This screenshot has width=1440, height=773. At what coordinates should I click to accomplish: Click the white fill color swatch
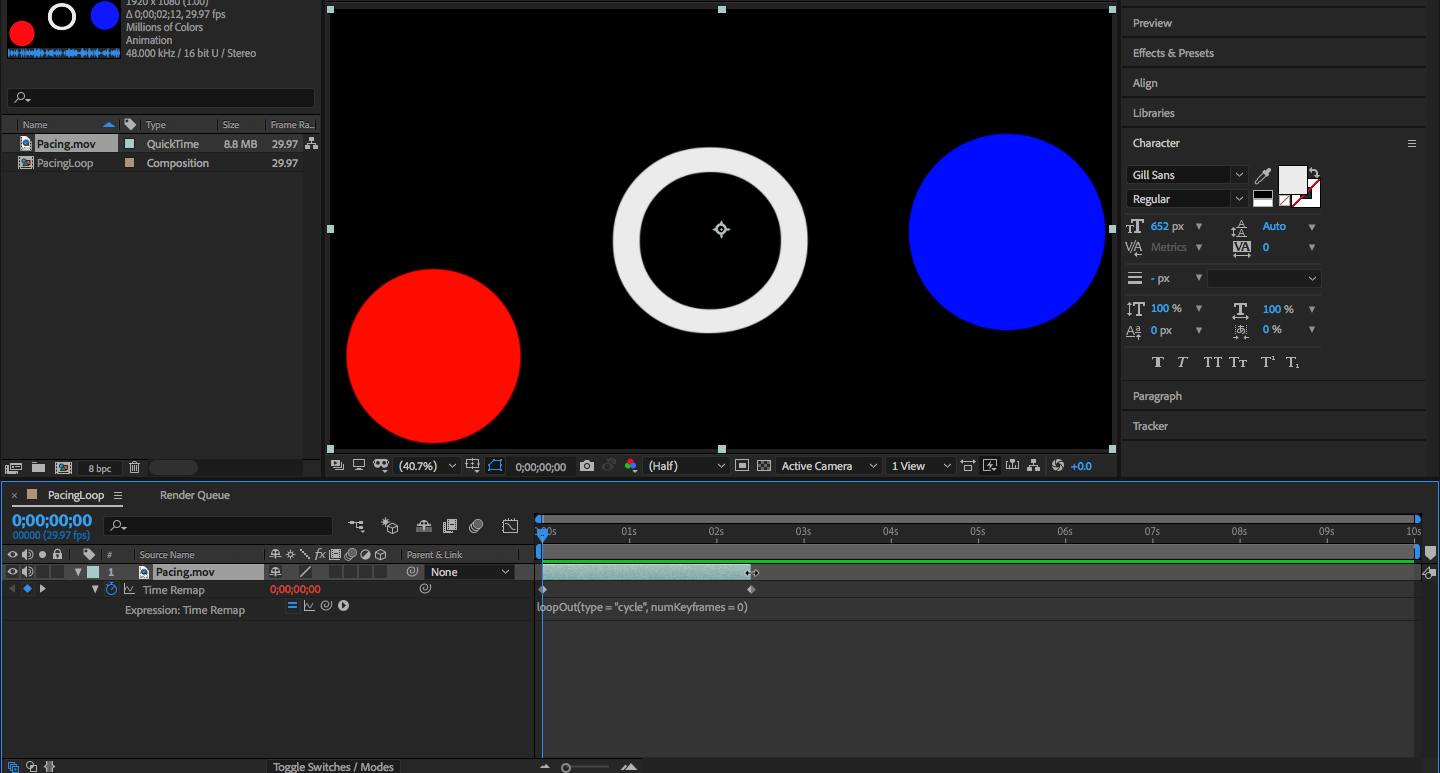pyautogui.click(x=1292, y=179)
